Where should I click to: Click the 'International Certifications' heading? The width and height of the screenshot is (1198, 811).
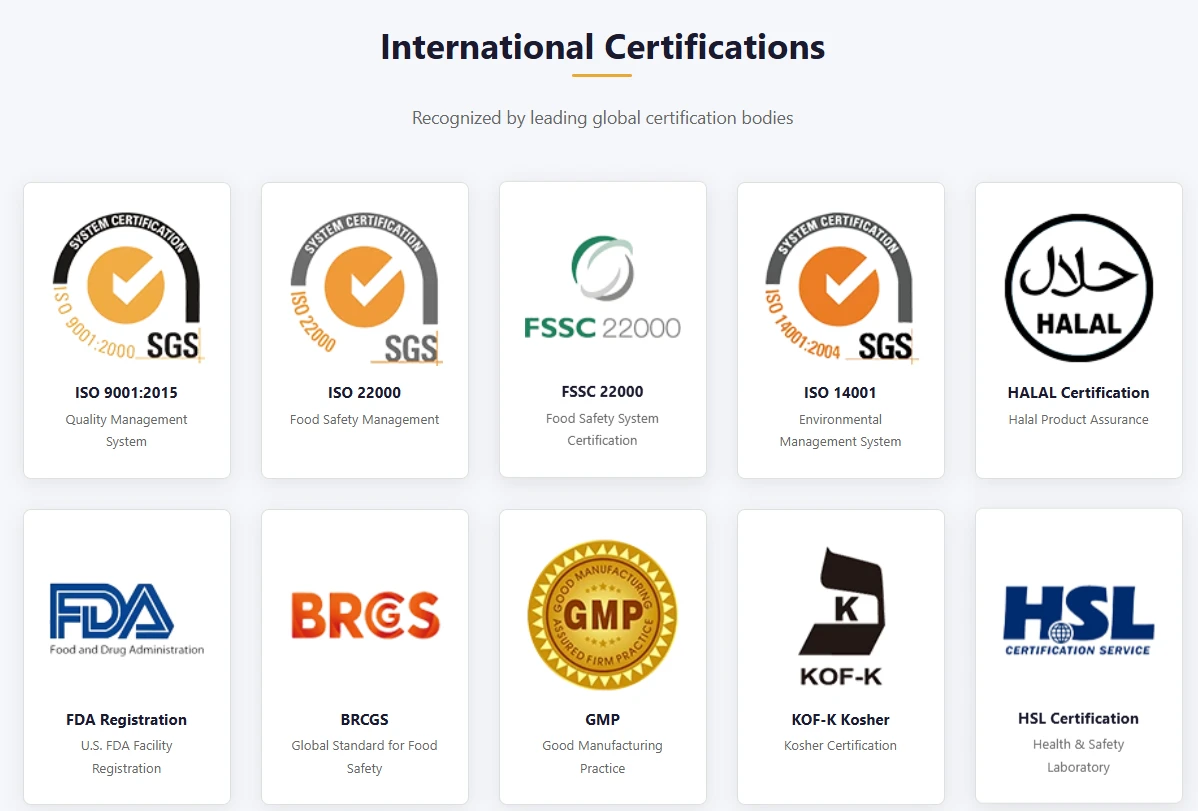(x=603, y=47)
